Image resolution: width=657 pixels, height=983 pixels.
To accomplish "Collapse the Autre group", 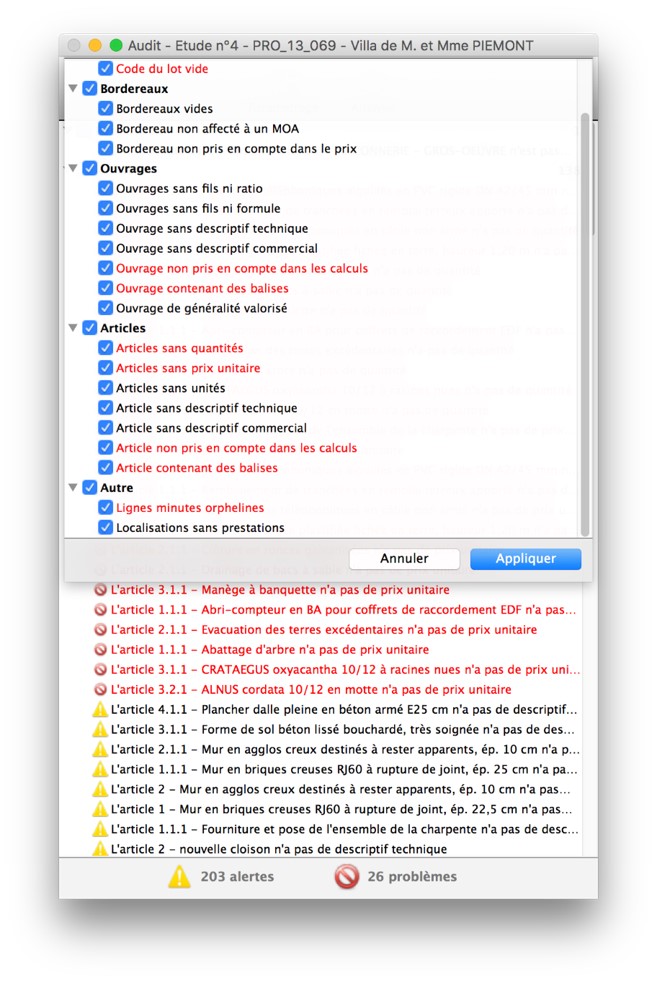I will coord(73,487).
